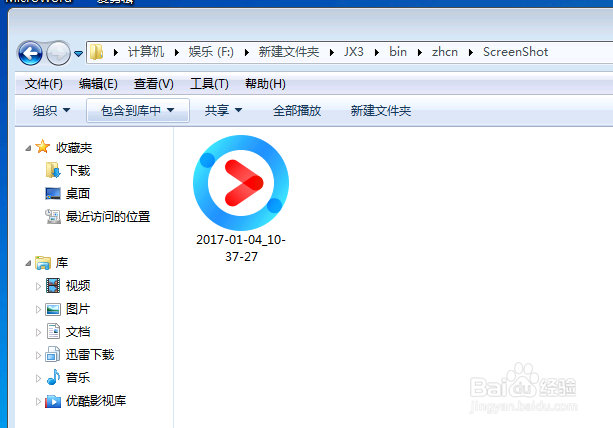Select 库 in the navigation pane
Screen dimensions: 613x428
62,263
